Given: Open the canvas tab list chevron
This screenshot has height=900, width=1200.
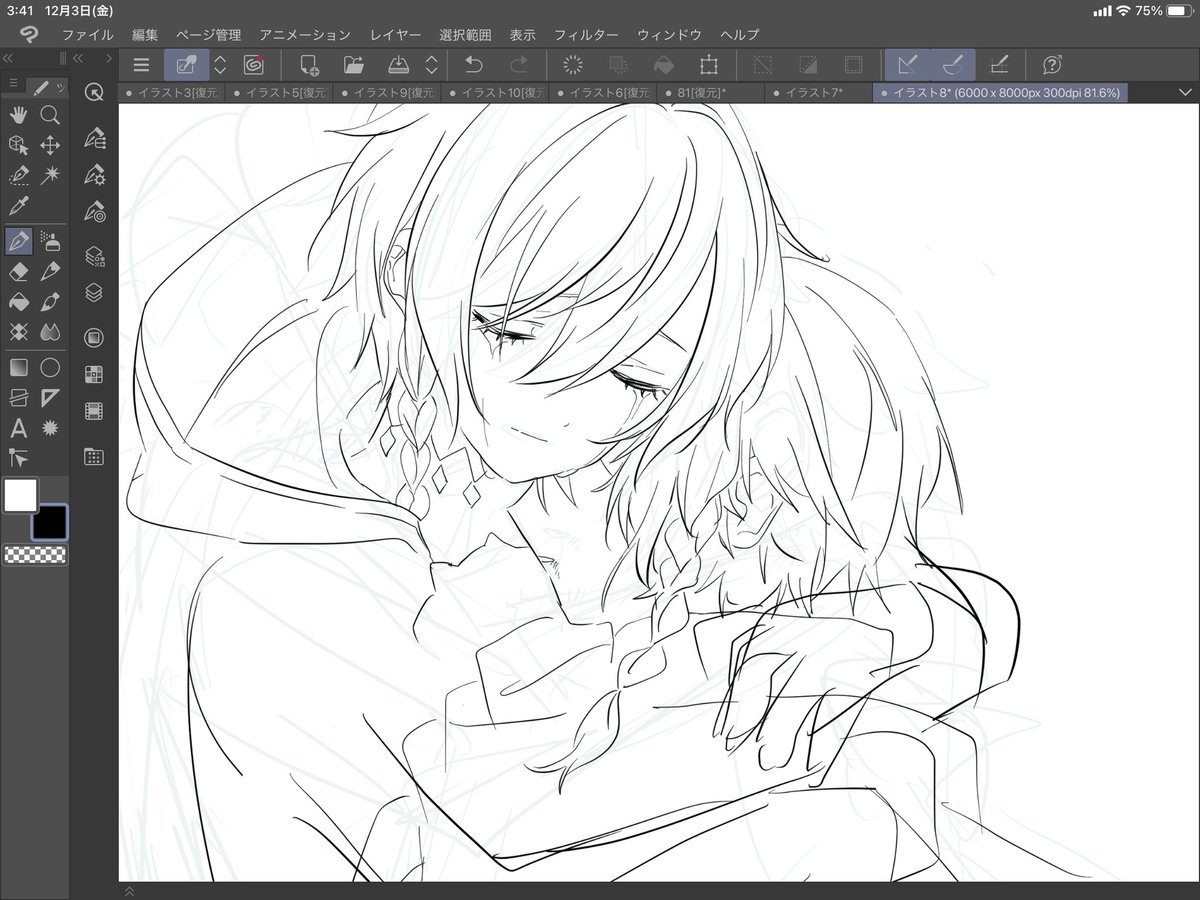Looking at the screenshot, I should click(1185, 92).
